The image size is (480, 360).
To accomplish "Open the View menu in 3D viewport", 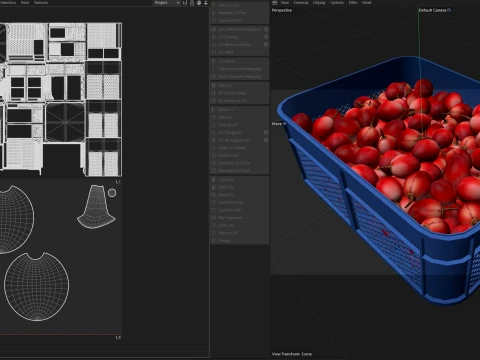I will click(284, 3).
